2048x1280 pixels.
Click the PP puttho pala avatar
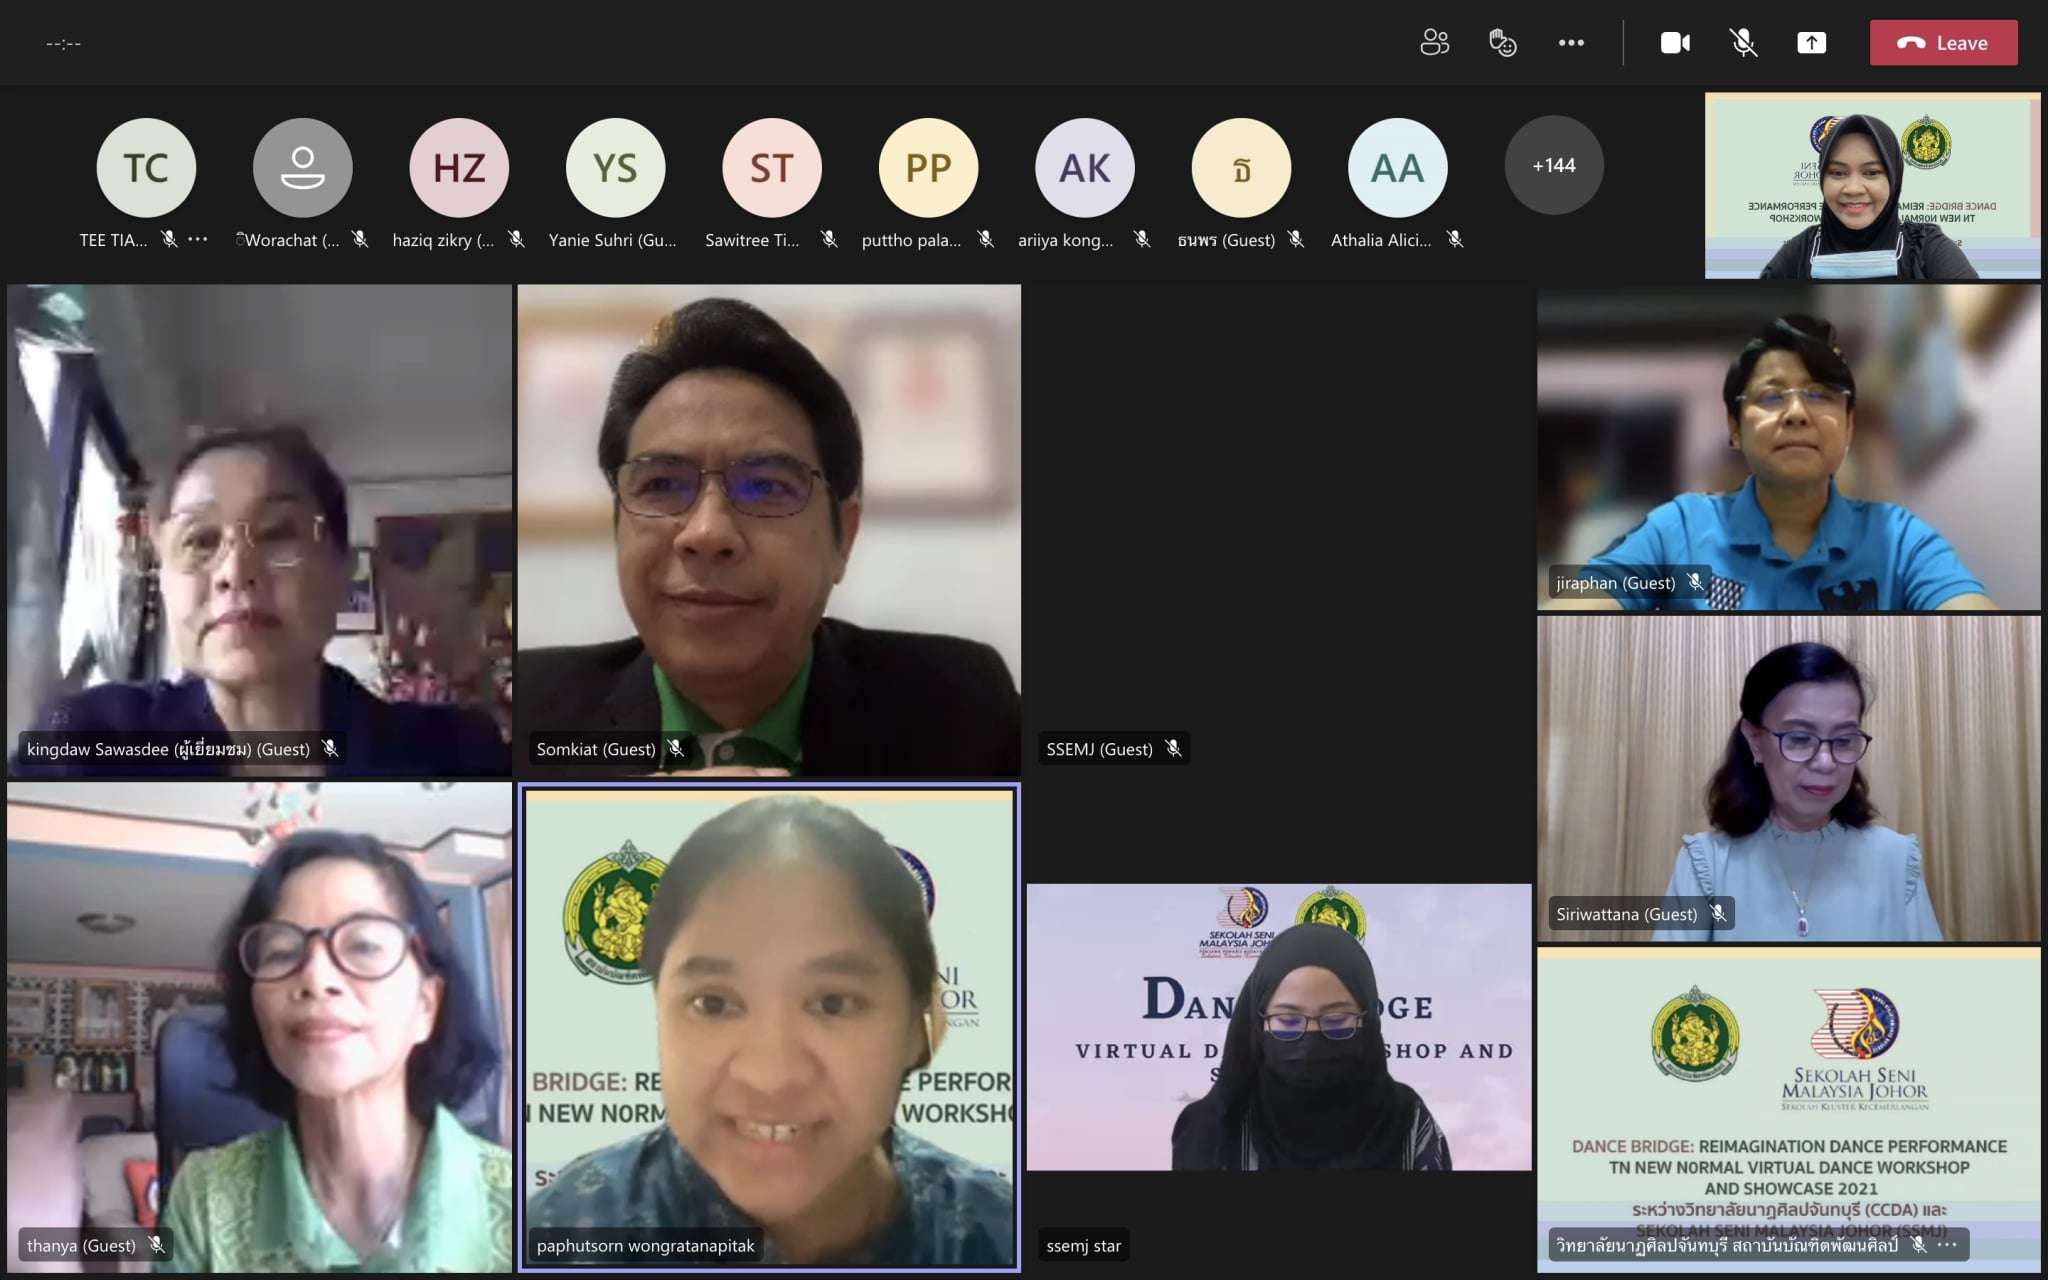(x=928, y=168)
